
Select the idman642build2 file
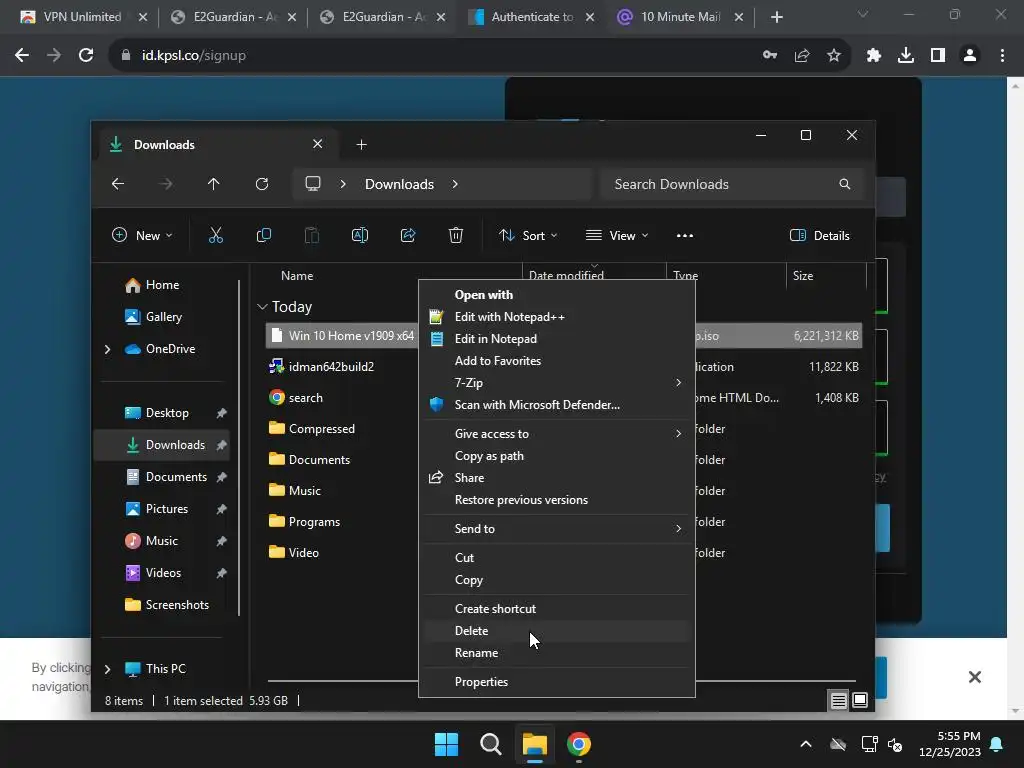[330, 366]
